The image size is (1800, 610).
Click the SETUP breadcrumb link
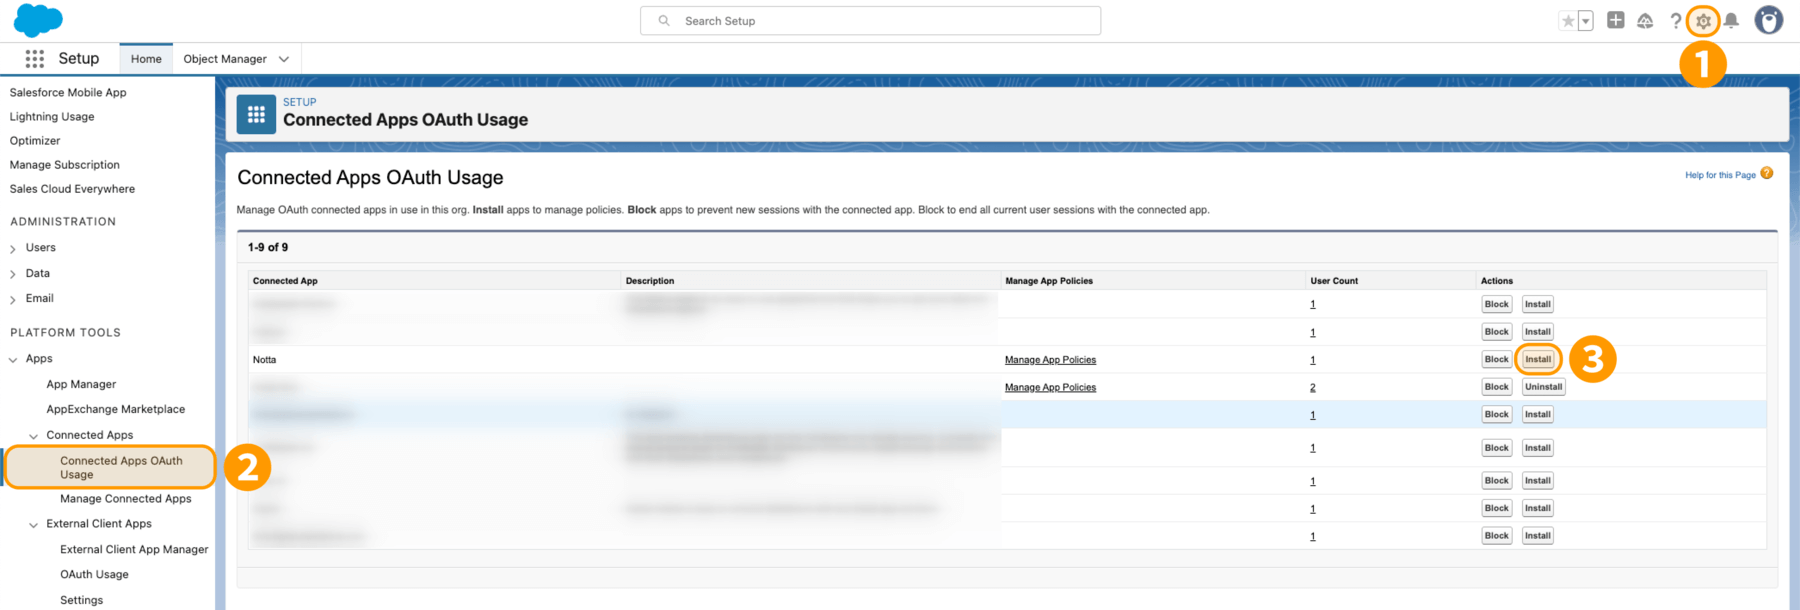click(x=299, y=102)
